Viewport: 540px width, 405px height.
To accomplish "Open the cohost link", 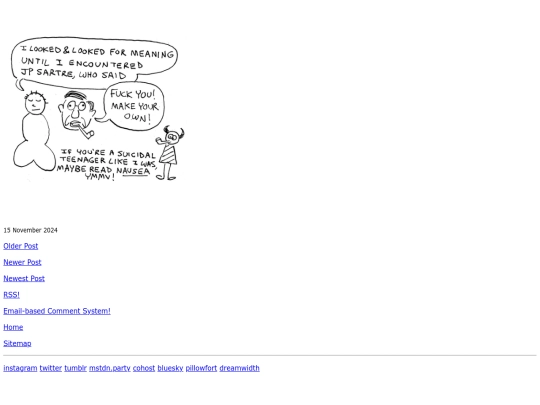I will tap(144, 368).
